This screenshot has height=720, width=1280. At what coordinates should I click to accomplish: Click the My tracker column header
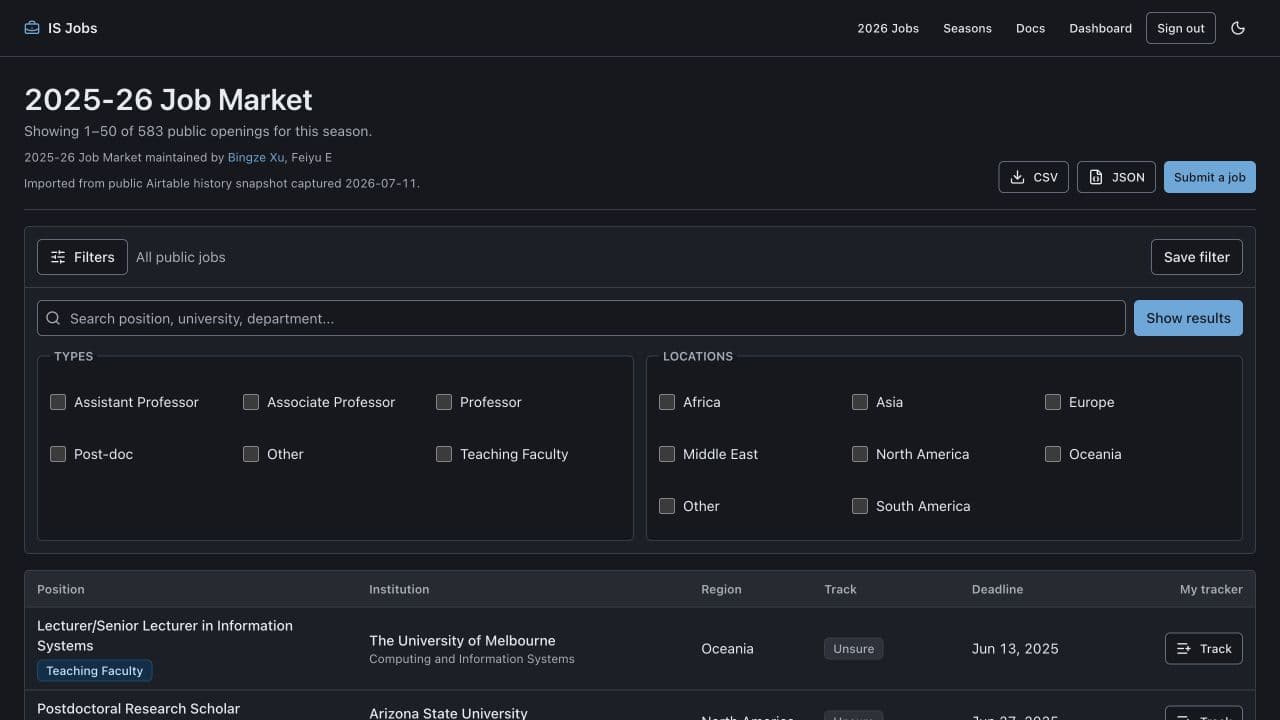point(1211,589)
